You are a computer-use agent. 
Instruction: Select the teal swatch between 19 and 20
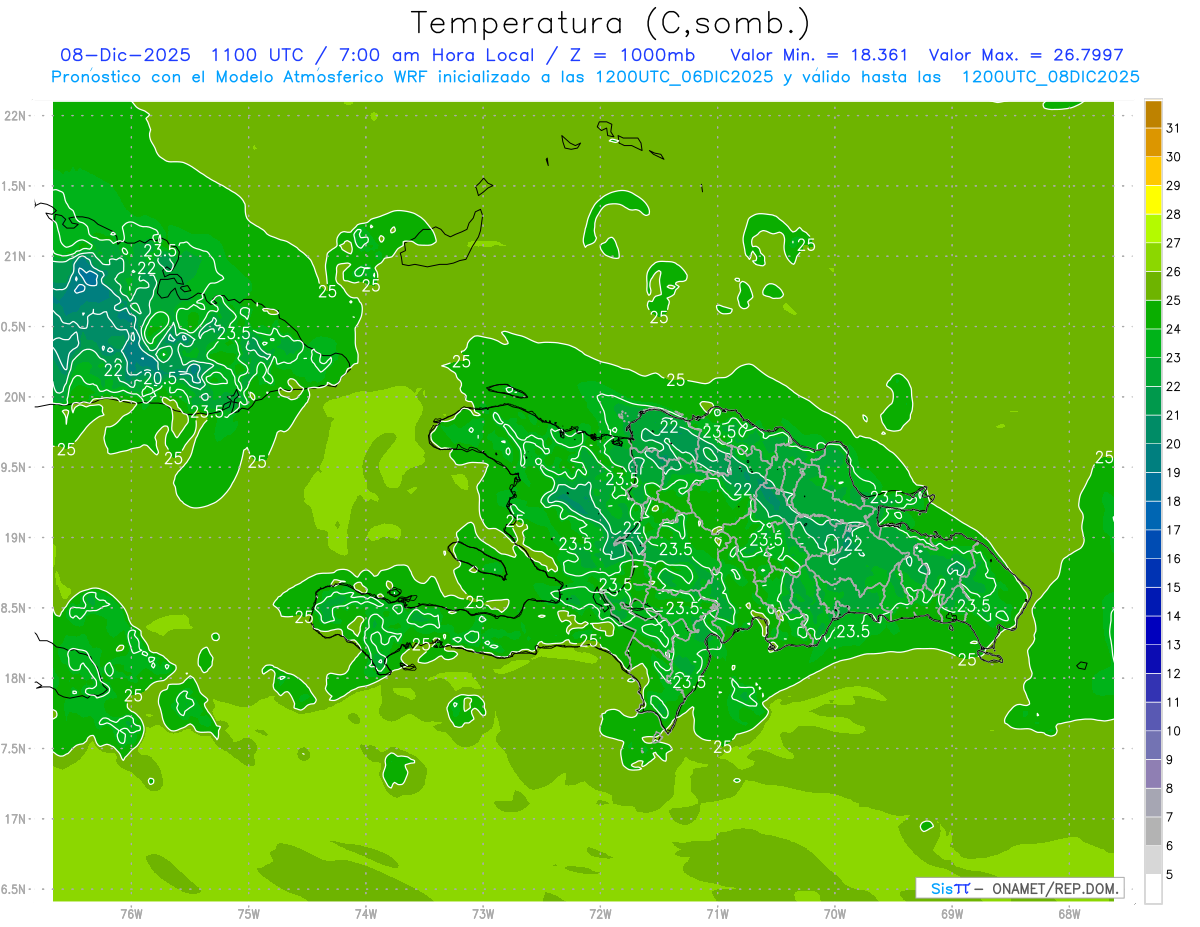(x=1153, y=459)
